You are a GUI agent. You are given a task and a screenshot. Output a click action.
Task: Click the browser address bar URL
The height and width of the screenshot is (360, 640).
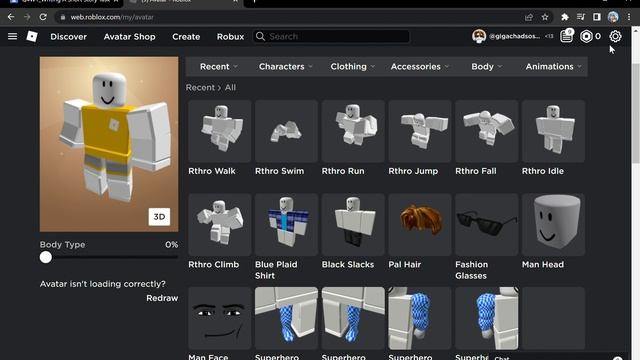[112, 17]
